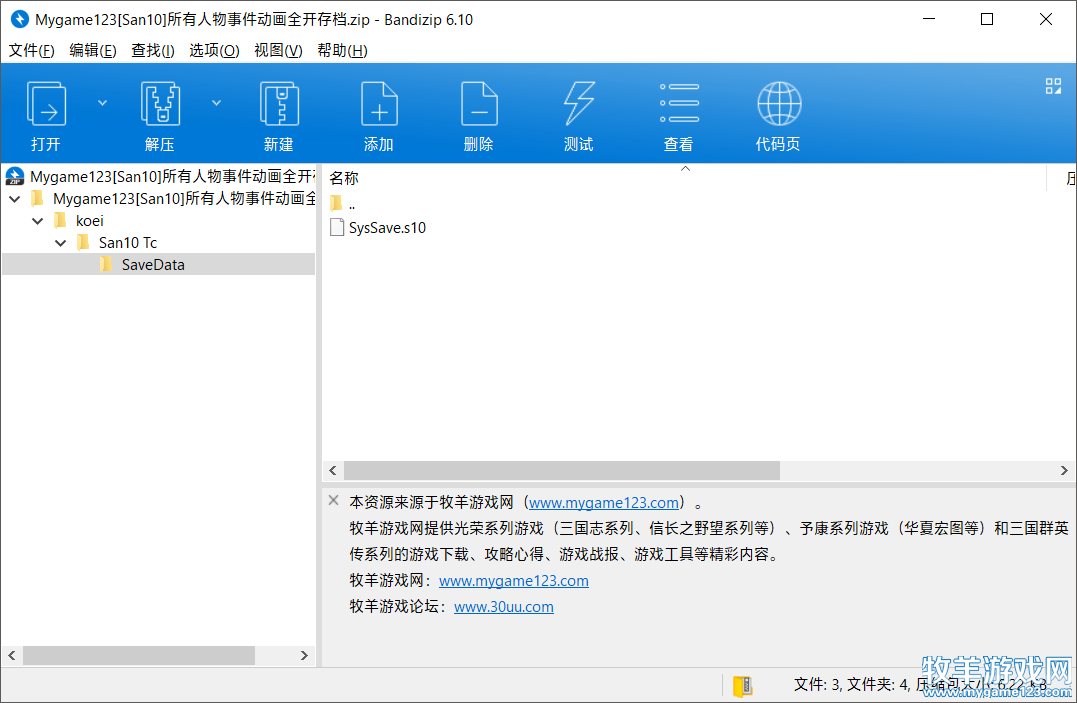Open the www.30uu.com forum link
This screenshot has height=703, width=1077.
[503, 607]
